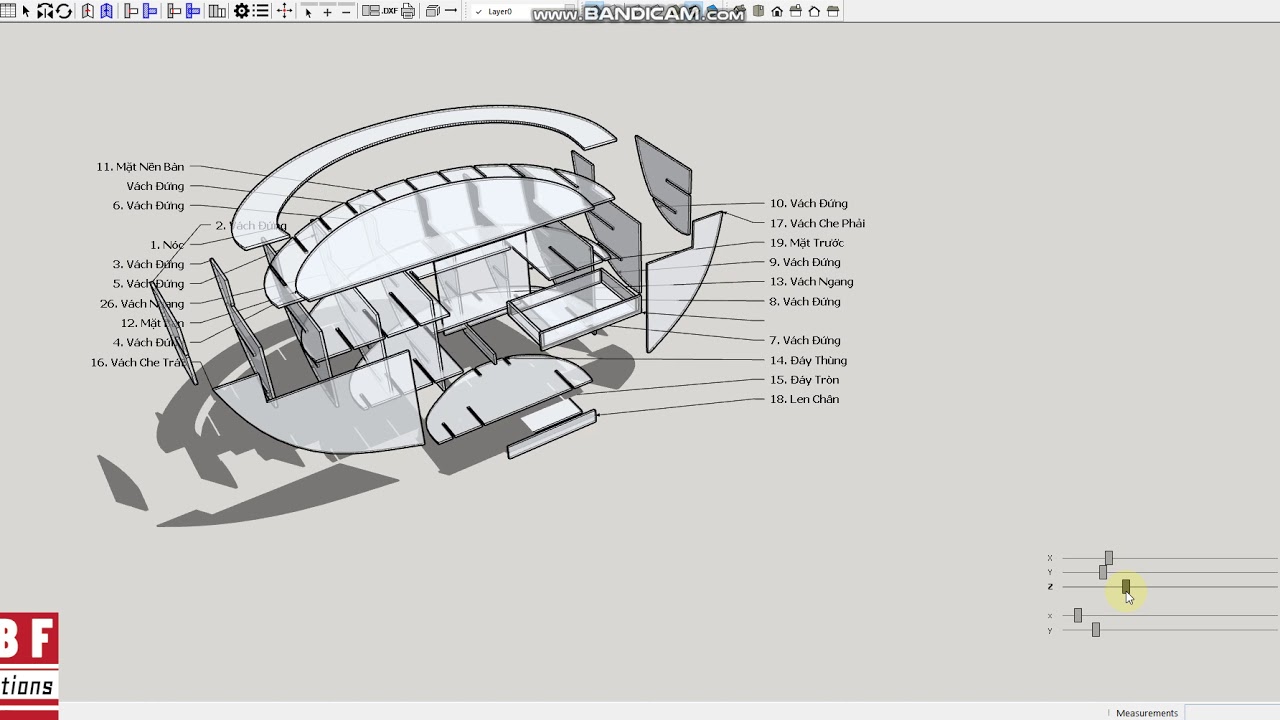The width and height of the screenshot is (1280, 720).
Task: Click the minus icon in the toolbar
Action: click(x=346, y=13)
